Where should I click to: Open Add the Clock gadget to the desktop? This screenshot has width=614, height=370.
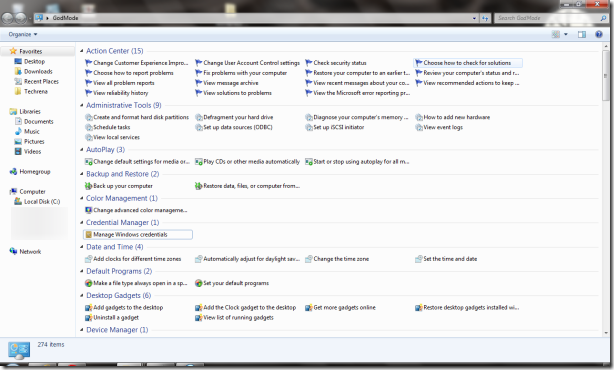click(x=249, y=307)
